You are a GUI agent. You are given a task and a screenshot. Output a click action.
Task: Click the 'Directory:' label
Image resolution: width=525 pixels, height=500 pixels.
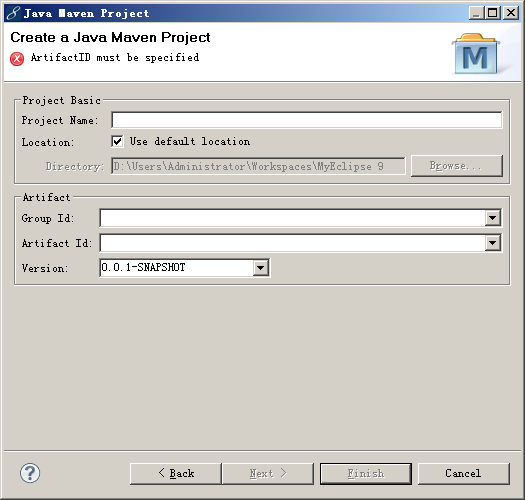point(75,166)
